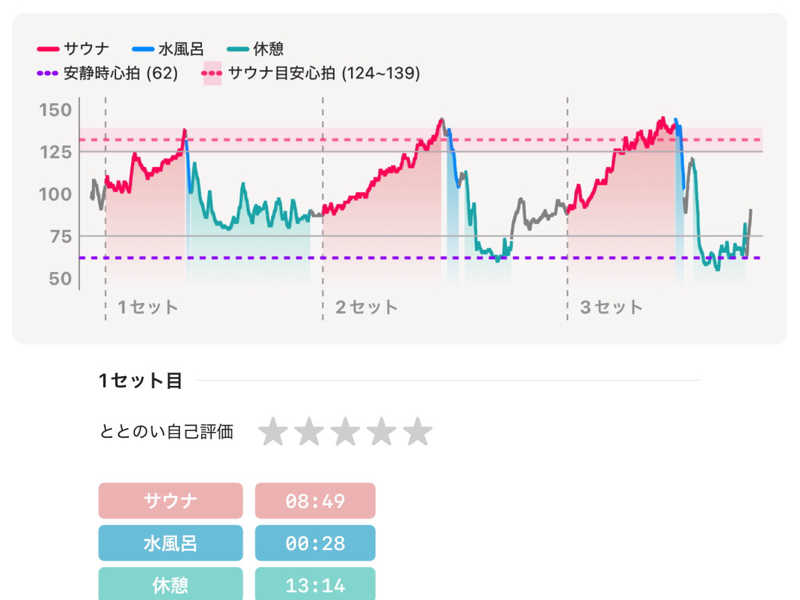Set rating to four stars
Image resolution: width=800 pixels, height=600 pixels.
pyautogui.click(x=381, y=432)
